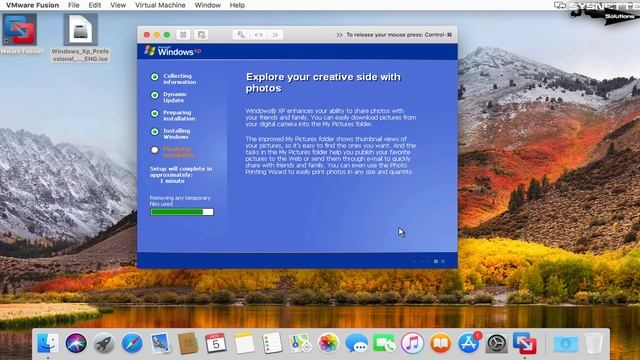
Task: Launch Siri from the dock
Action: 76,343
